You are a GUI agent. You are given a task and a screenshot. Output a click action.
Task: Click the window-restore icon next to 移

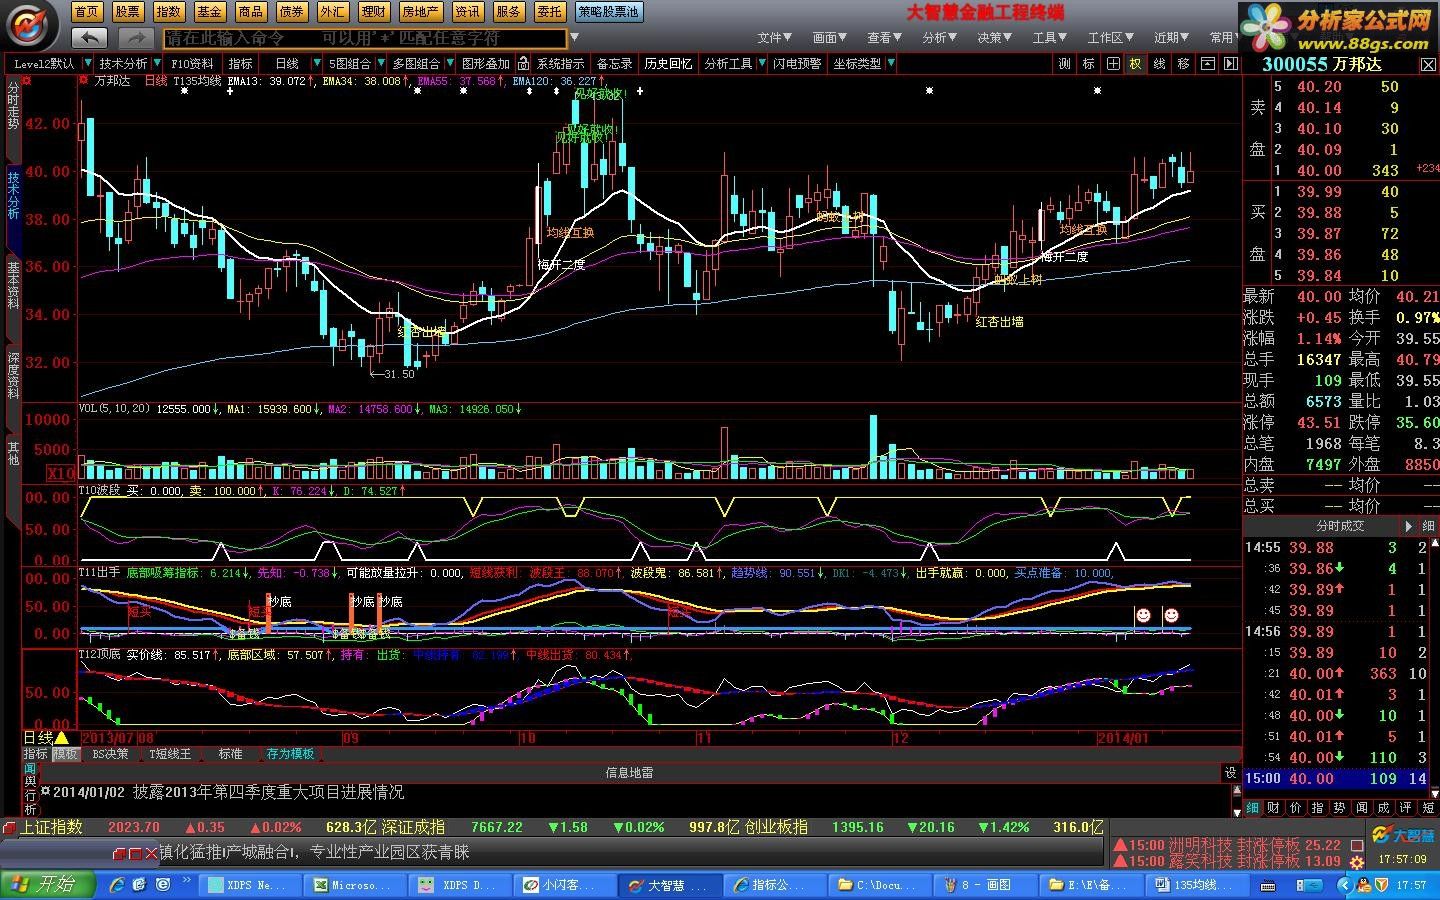pyautogui.click(x=1207, y=63)
